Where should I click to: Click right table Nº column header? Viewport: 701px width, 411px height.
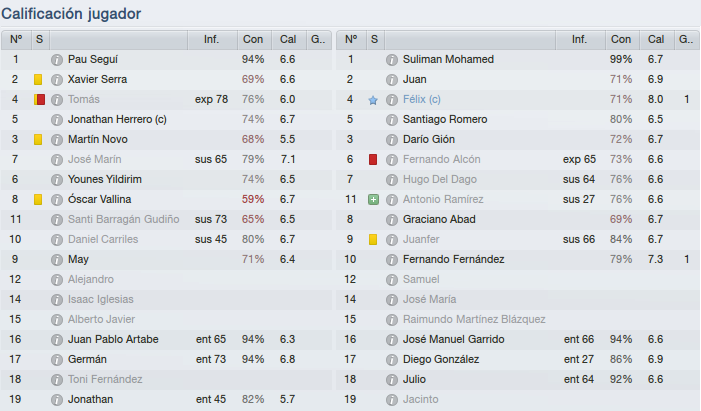tap(351, 40)
